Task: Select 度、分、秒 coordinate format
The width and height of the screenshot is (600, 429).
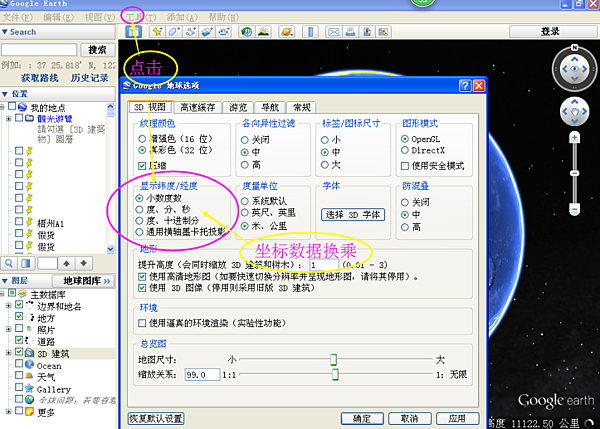Action: coord(163,209)
